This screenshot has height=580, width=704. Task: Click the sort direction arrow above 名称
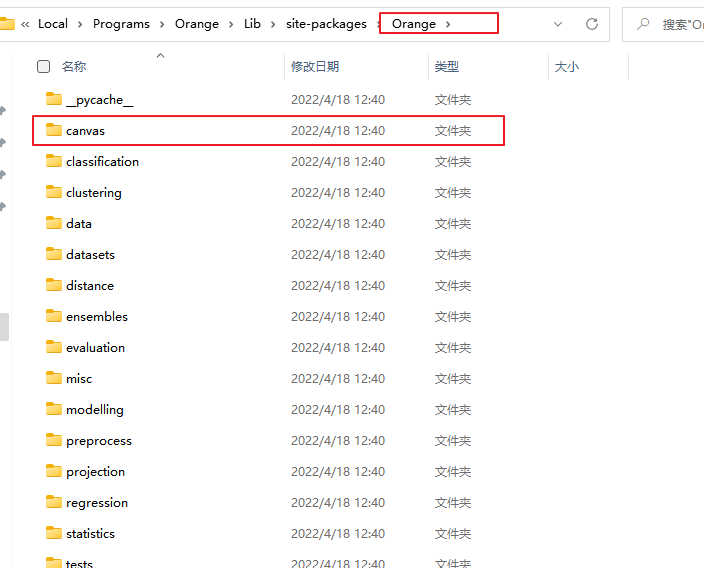(160, 55)
